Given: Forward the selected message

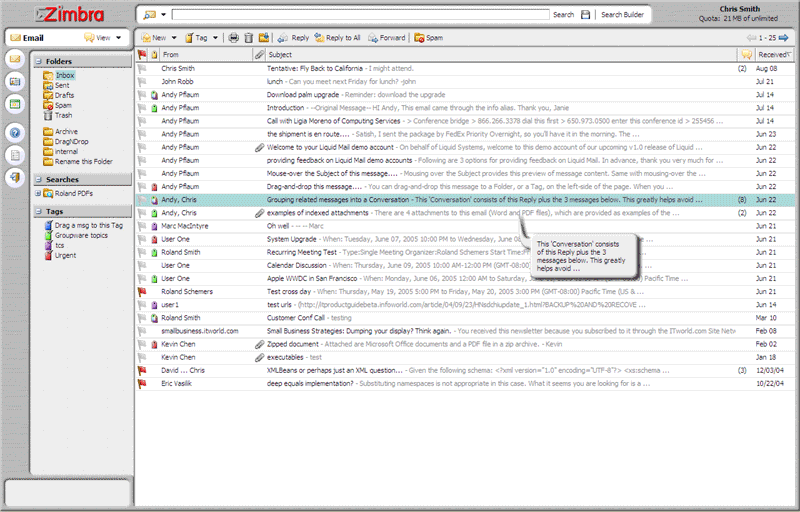Looking at the screenshot, I should click(x=387, y=38).
